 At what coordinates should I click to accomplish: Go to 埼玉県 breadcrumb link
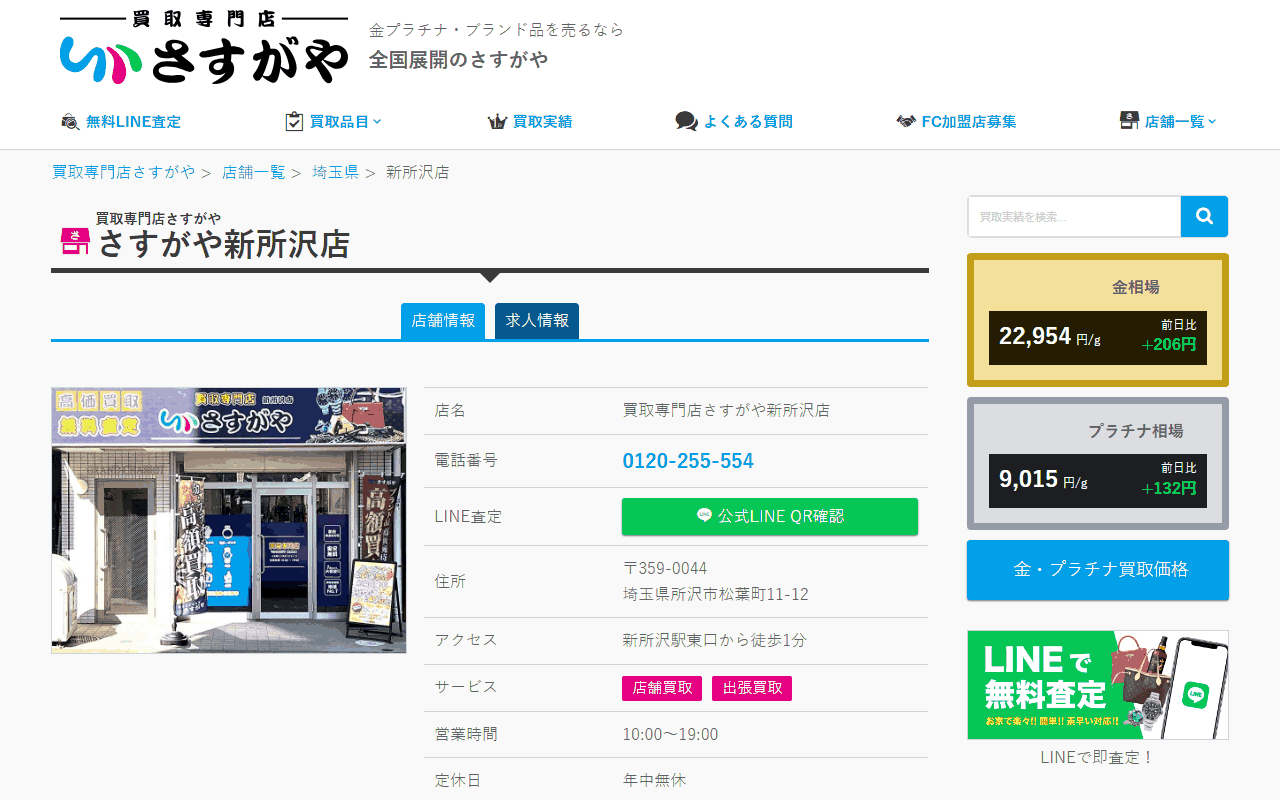pos(335,172)
